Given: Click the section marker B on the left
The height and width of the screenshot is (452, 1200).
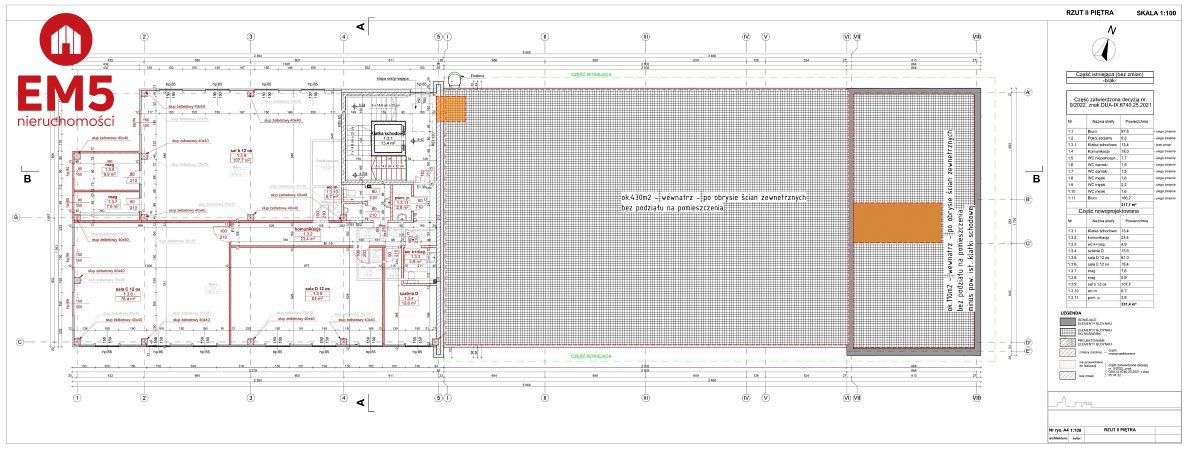Looking at the screenshot, I should (x=28, y=179).
